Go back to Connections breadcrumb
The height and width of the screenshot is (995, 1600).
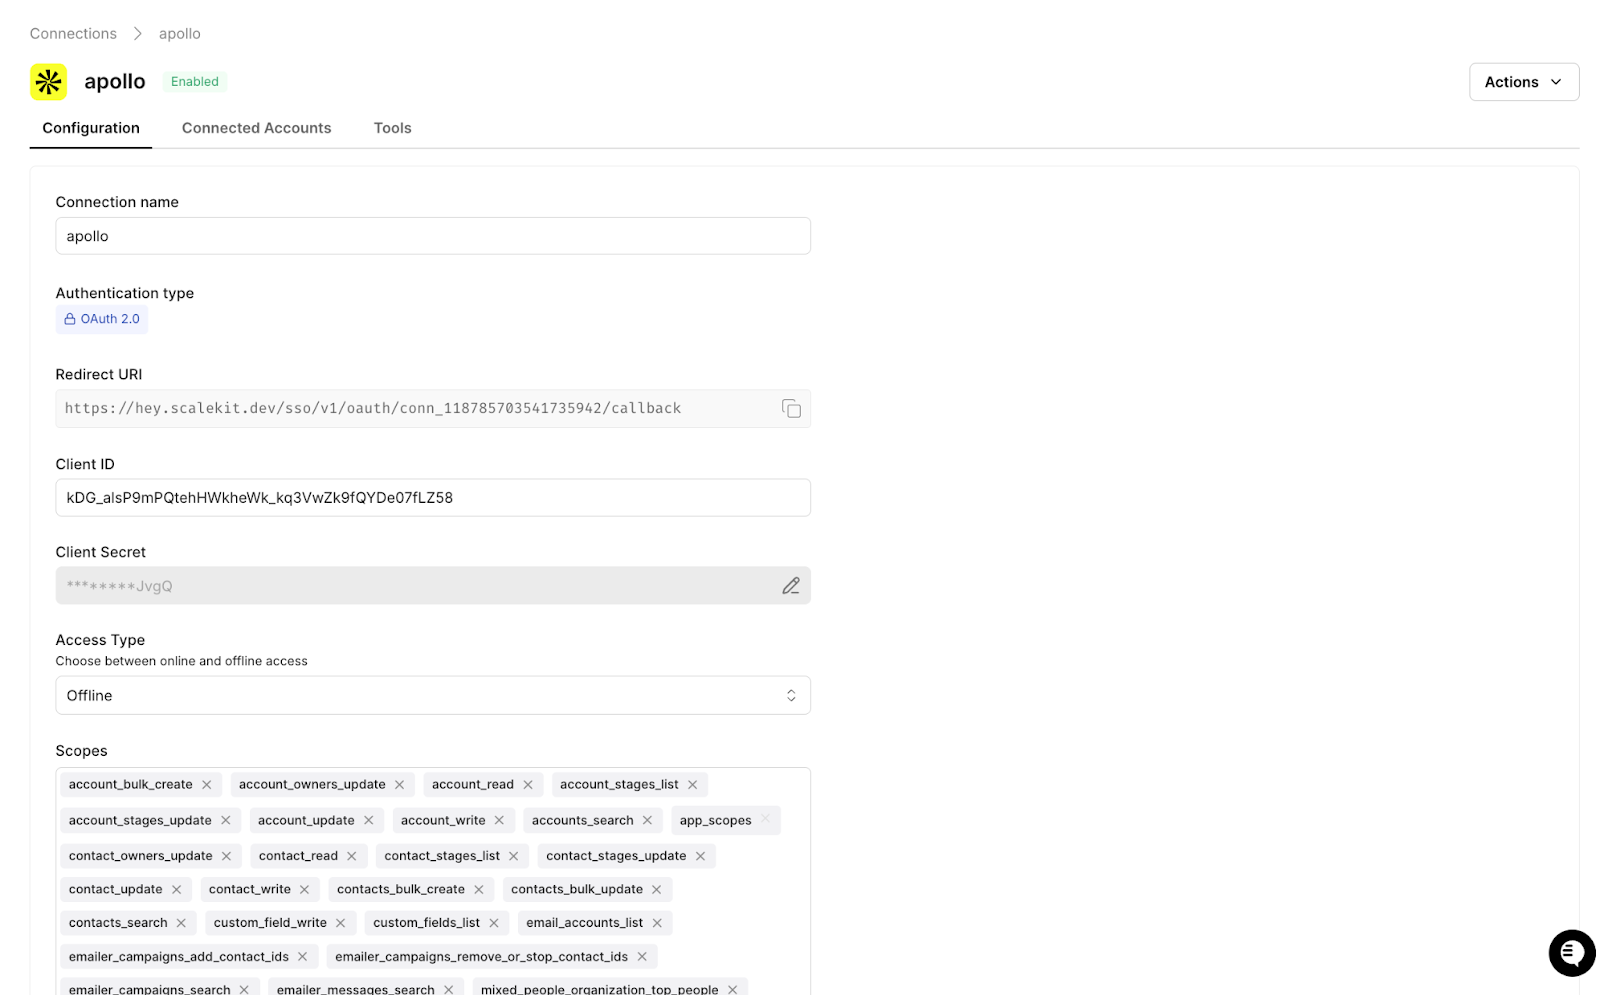click(73, 34)
